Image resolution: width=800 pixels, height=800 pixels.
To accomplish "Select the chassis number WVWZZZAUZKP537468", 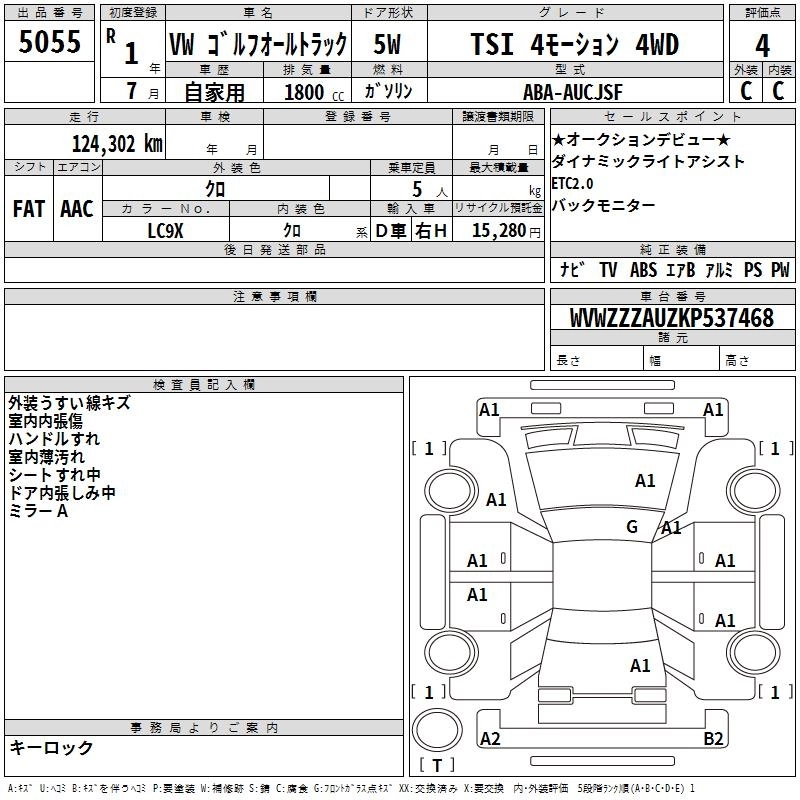I will (672, 317).
